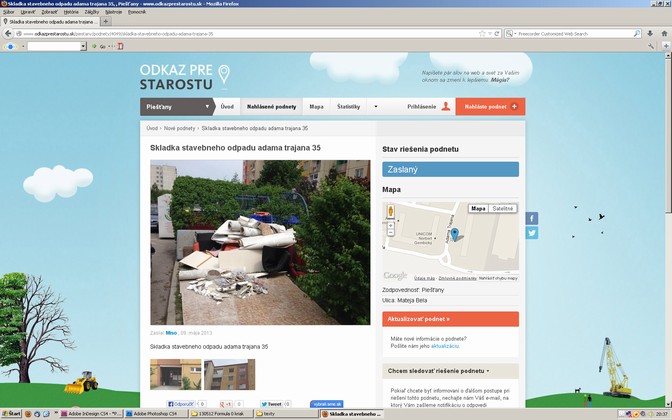Click the red icon in Freecorder toolbar
This screenshot has width=672, height=420.
point(120,46)
